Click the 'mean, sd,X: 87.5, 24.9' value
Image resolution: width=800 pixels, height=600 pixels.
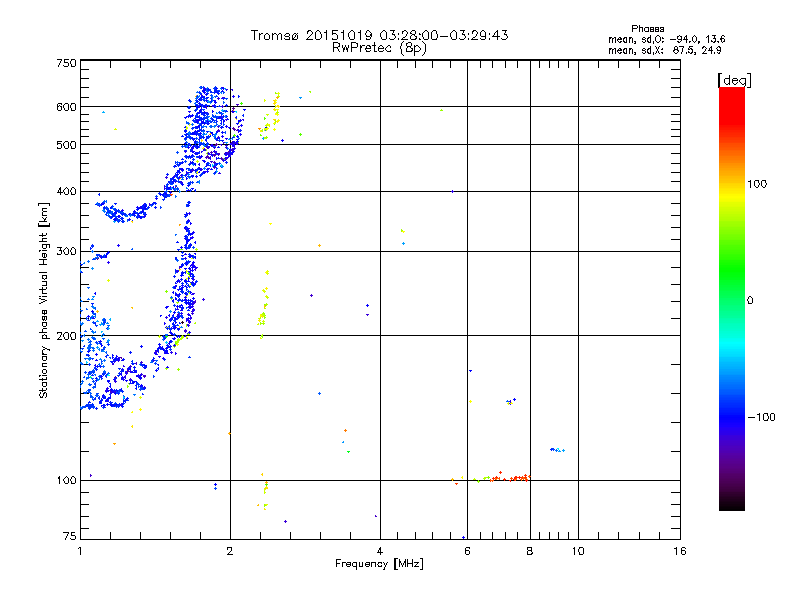pyautogui.click(x=664, y=50)
